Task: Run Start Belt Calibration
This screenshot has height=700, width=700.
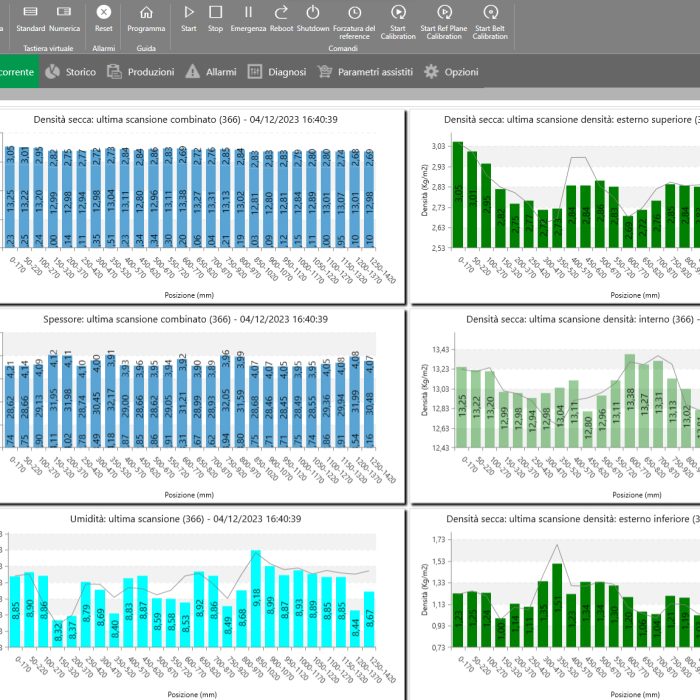Action: [490, 13]
